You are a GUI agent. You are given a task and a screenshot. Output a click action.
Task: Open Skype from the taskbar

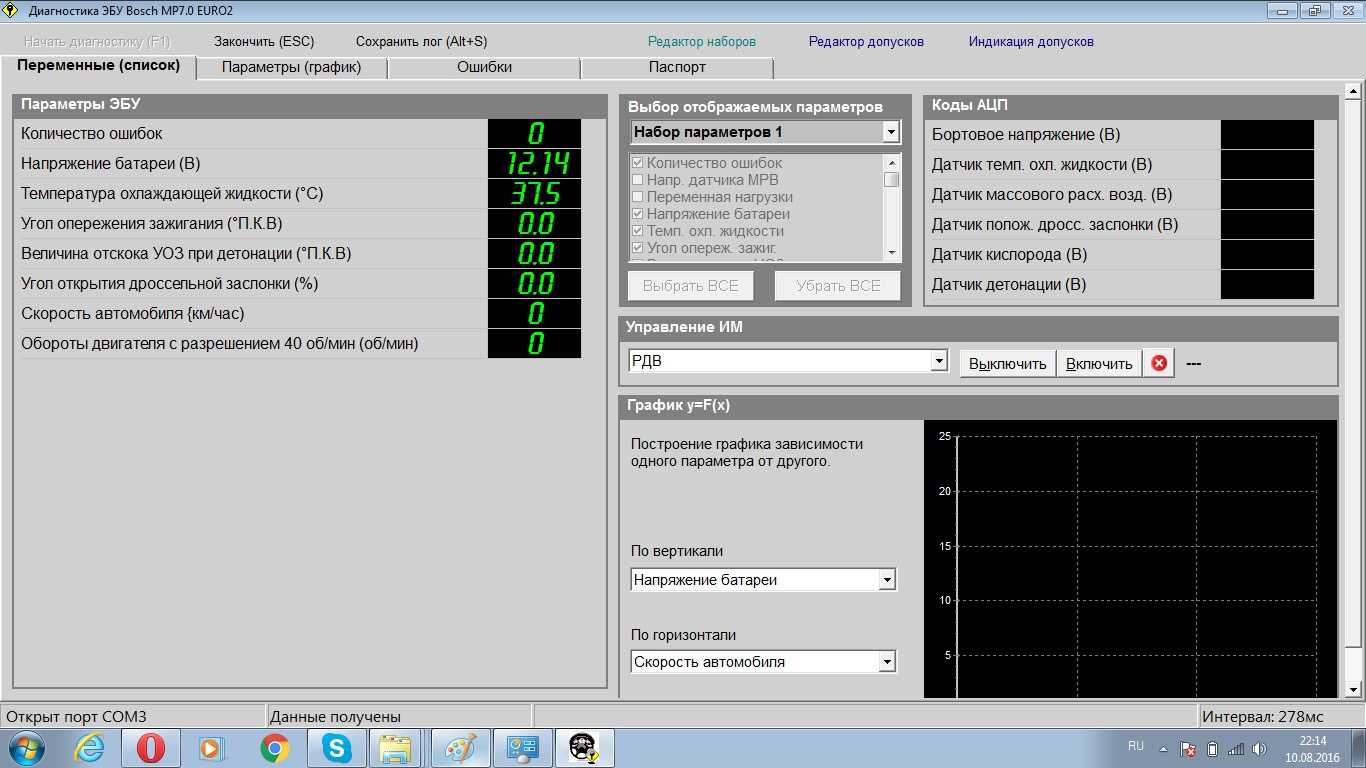click(336, 748)
